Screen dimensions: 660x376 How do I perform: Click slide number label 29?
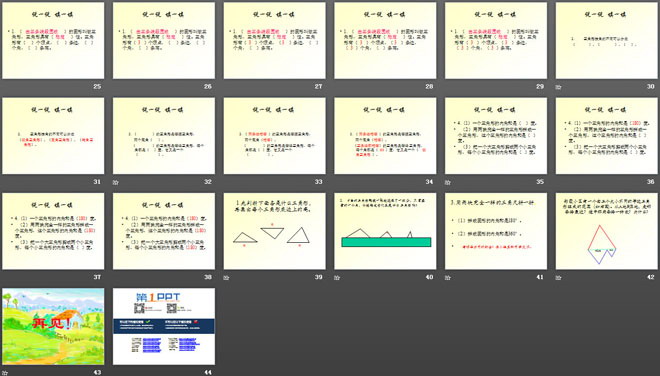(540, 86)
